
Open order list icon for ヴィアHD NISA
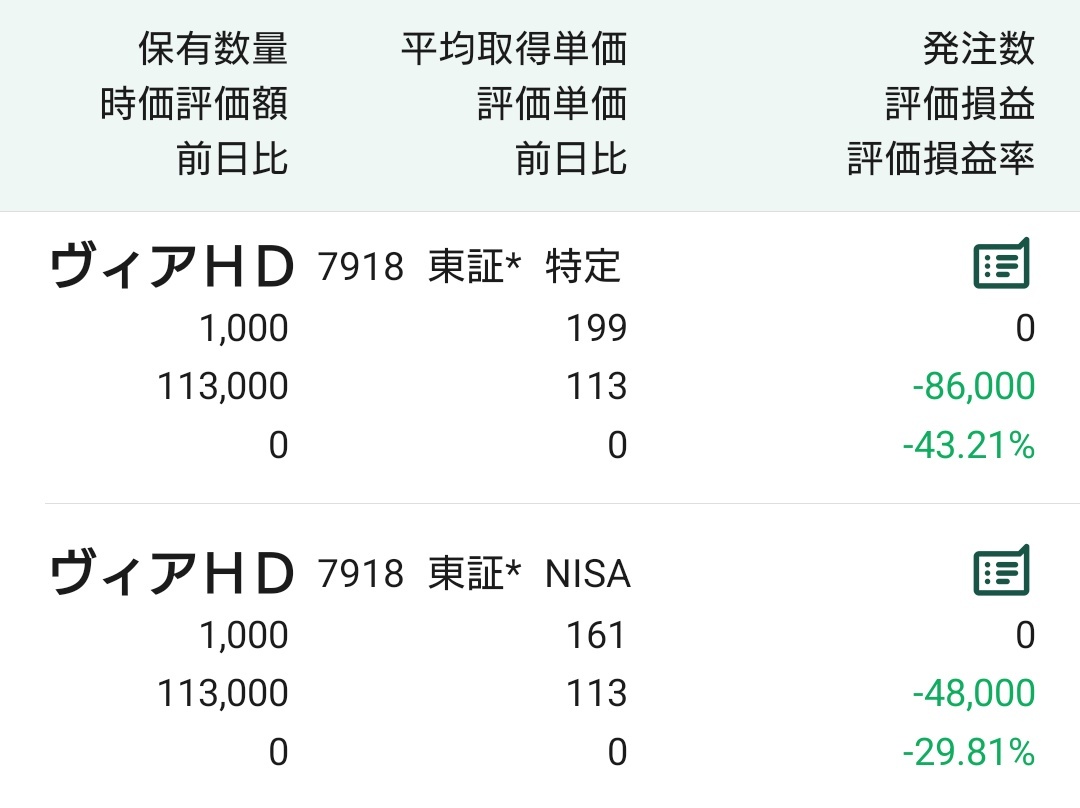click(1001, 570)
